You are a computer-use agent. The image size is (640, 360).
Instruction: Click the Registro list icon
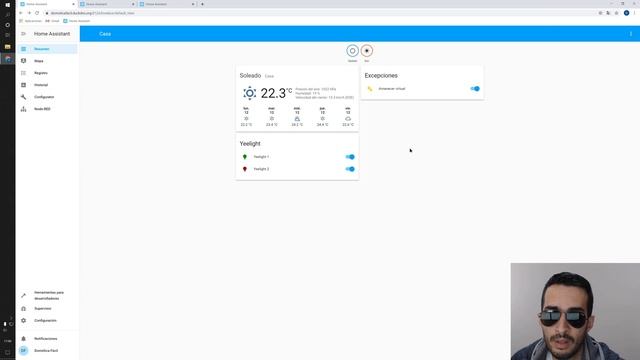pyautogui.click(x=23, y=73)
